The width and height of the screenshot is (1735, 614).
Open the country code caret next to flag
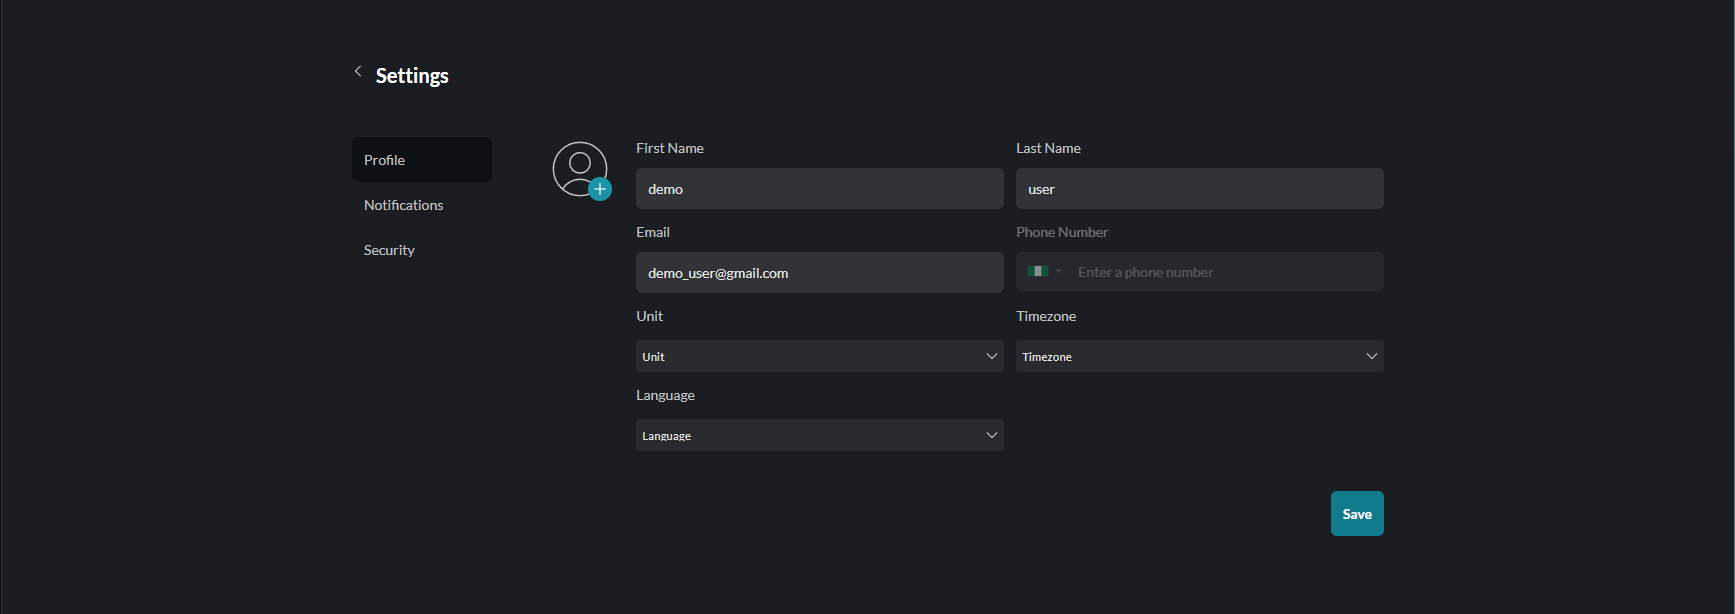1059,272
